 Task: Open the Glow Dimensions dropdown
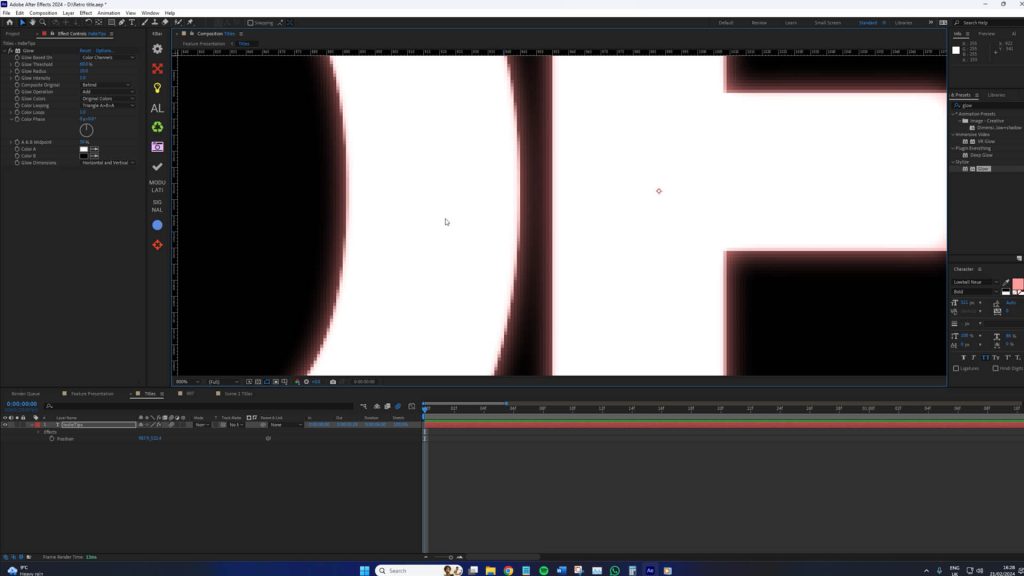(x=108, y=163)
